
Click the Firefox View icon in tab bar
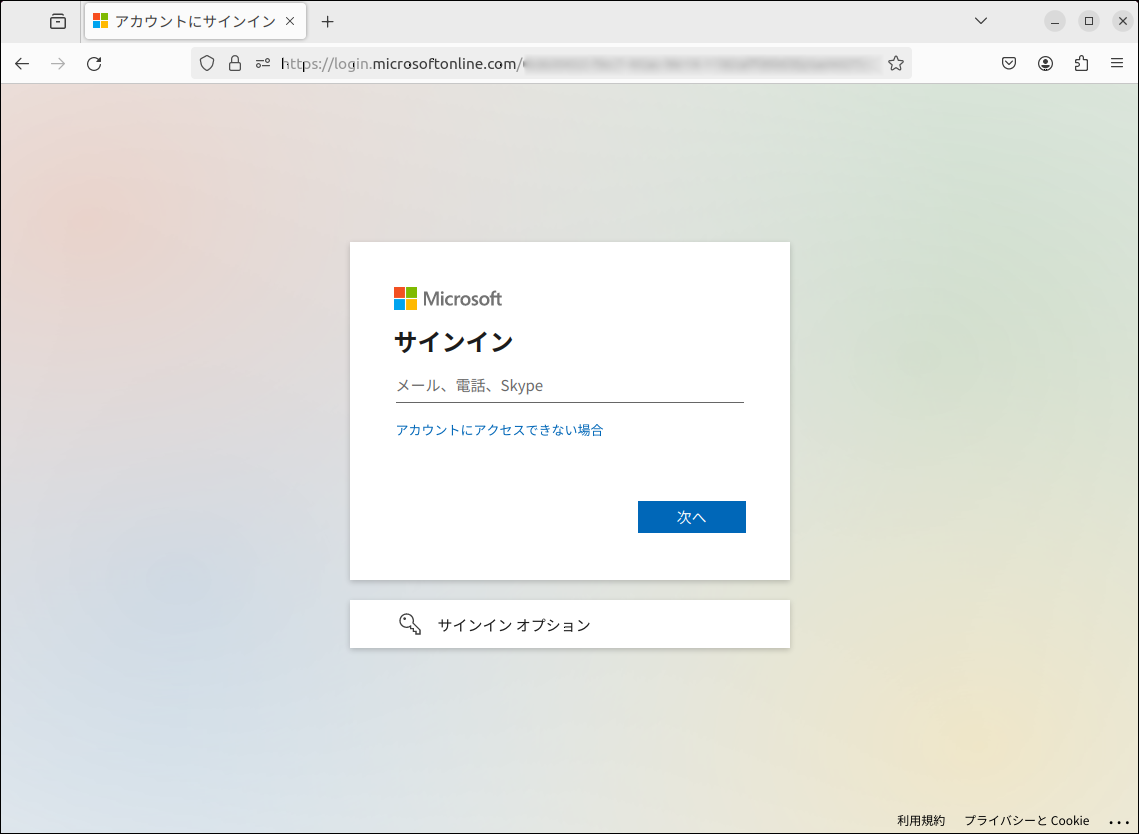coord(58,21)
